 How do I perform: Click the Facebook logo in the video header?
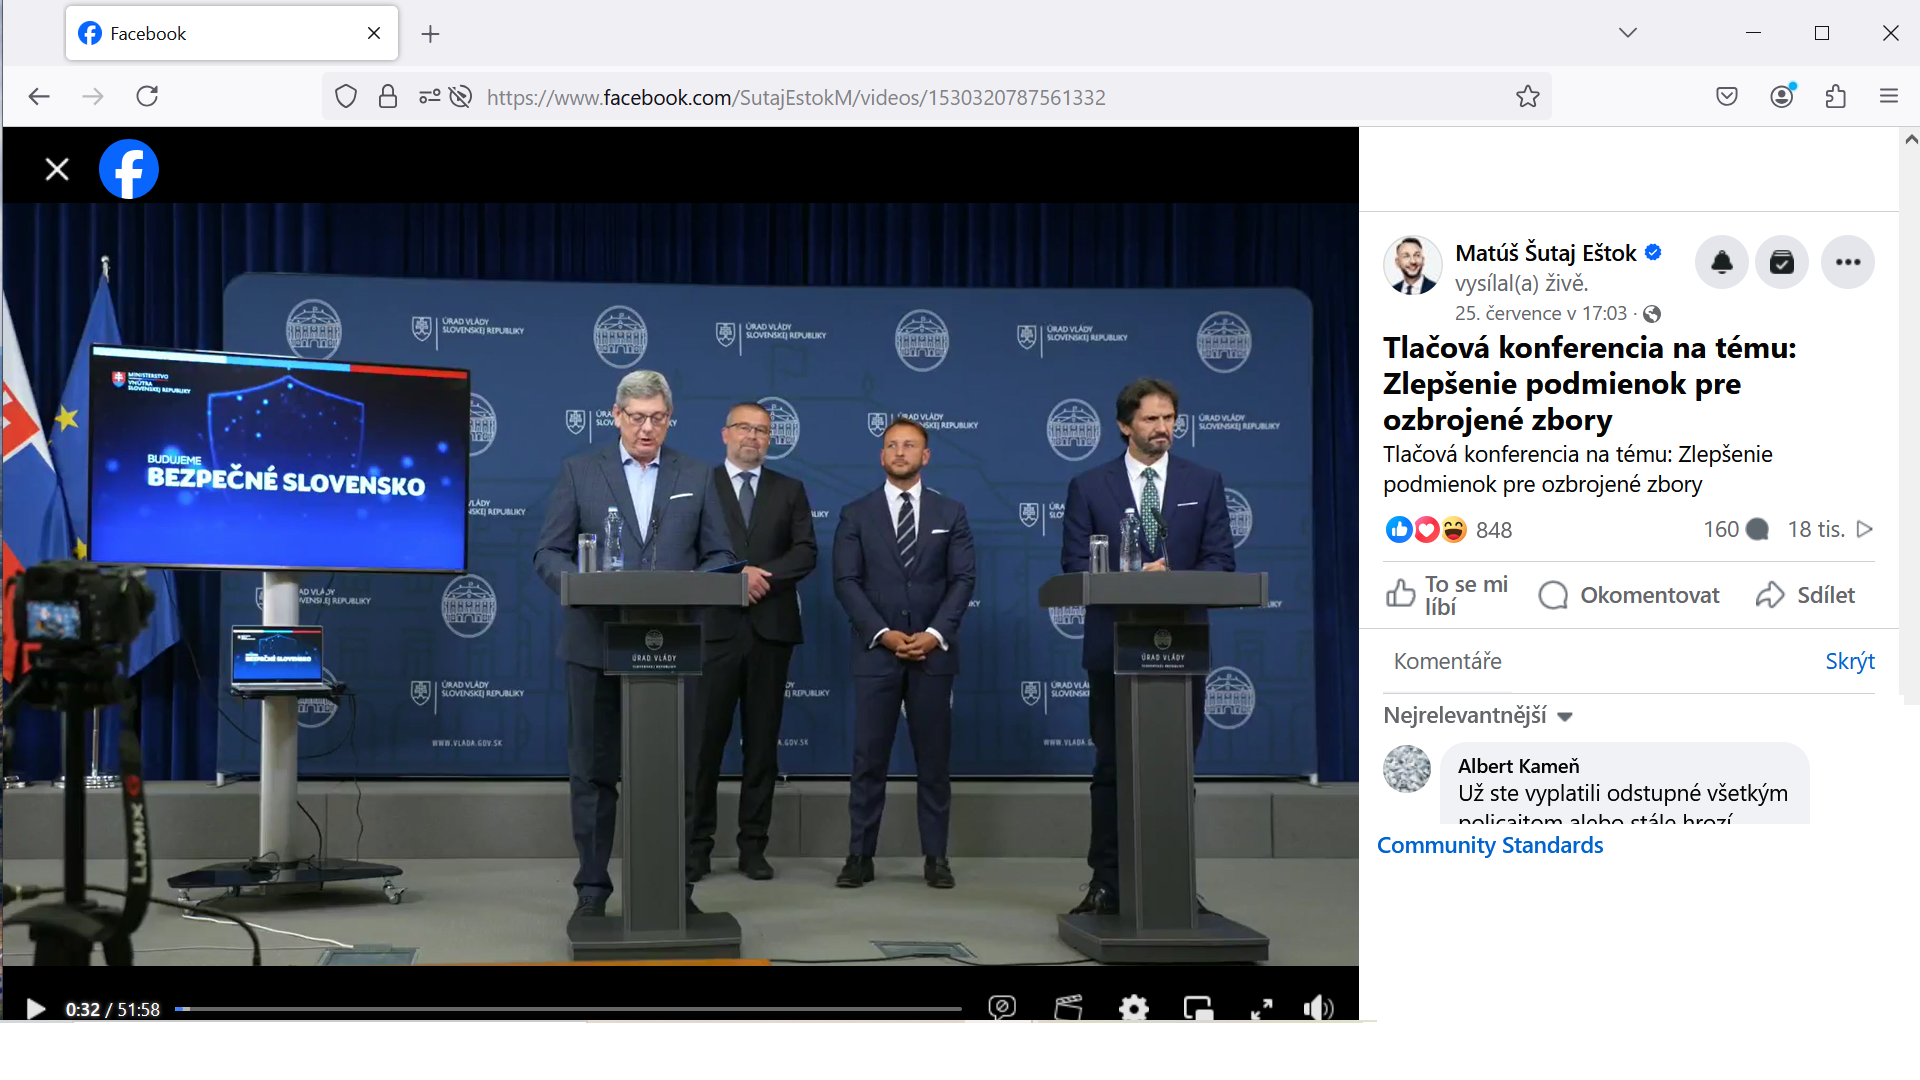[129, 169]
